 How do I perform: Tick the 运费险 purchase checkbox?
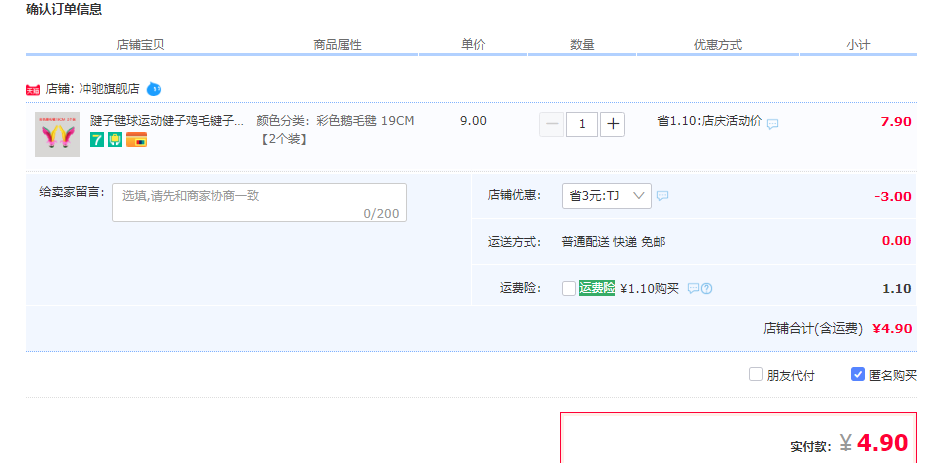pos(569,289)
